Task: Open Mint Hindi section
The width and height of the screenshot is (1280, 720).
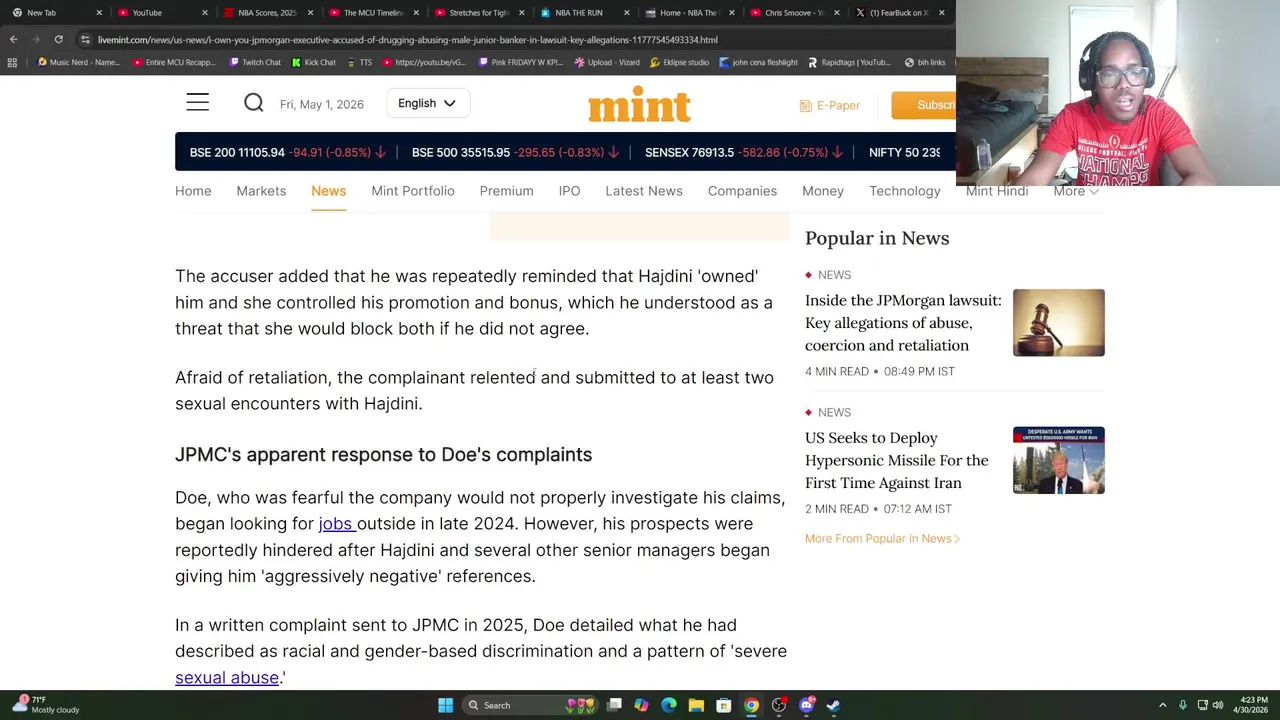Action: [997, 191]
